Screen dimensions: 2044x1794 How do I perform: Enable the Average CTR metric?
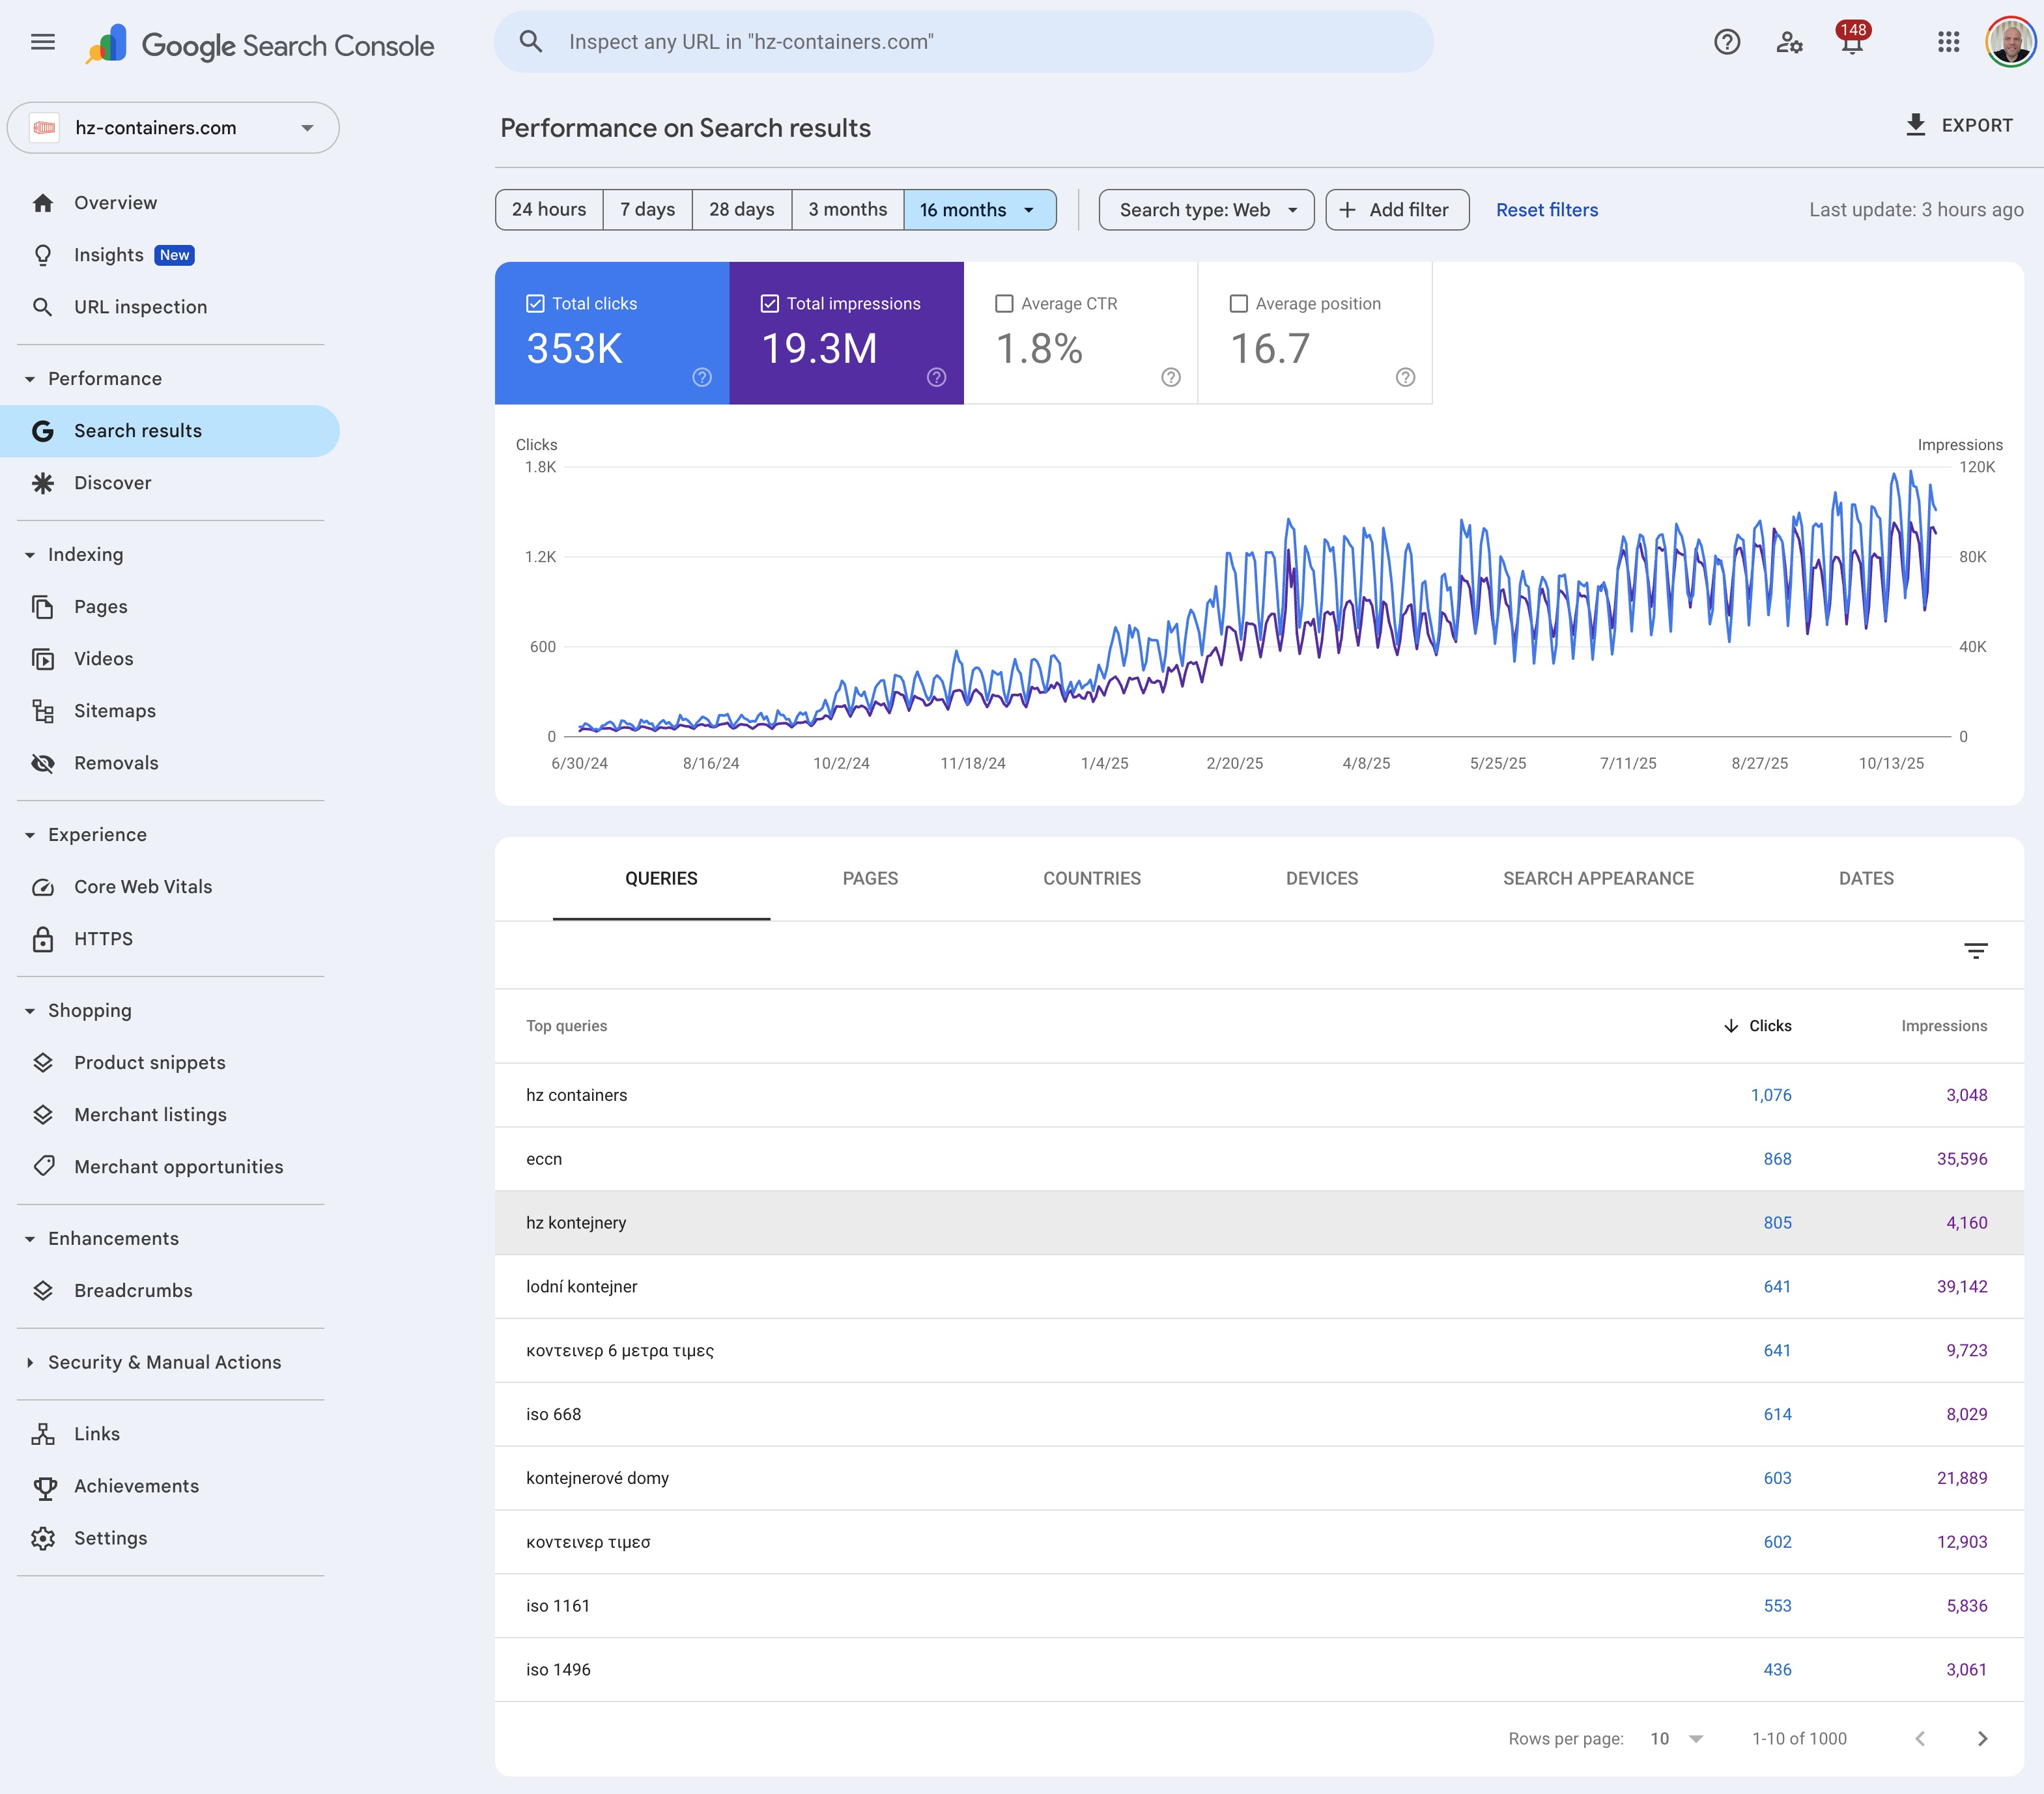(x=1005, y=303)
